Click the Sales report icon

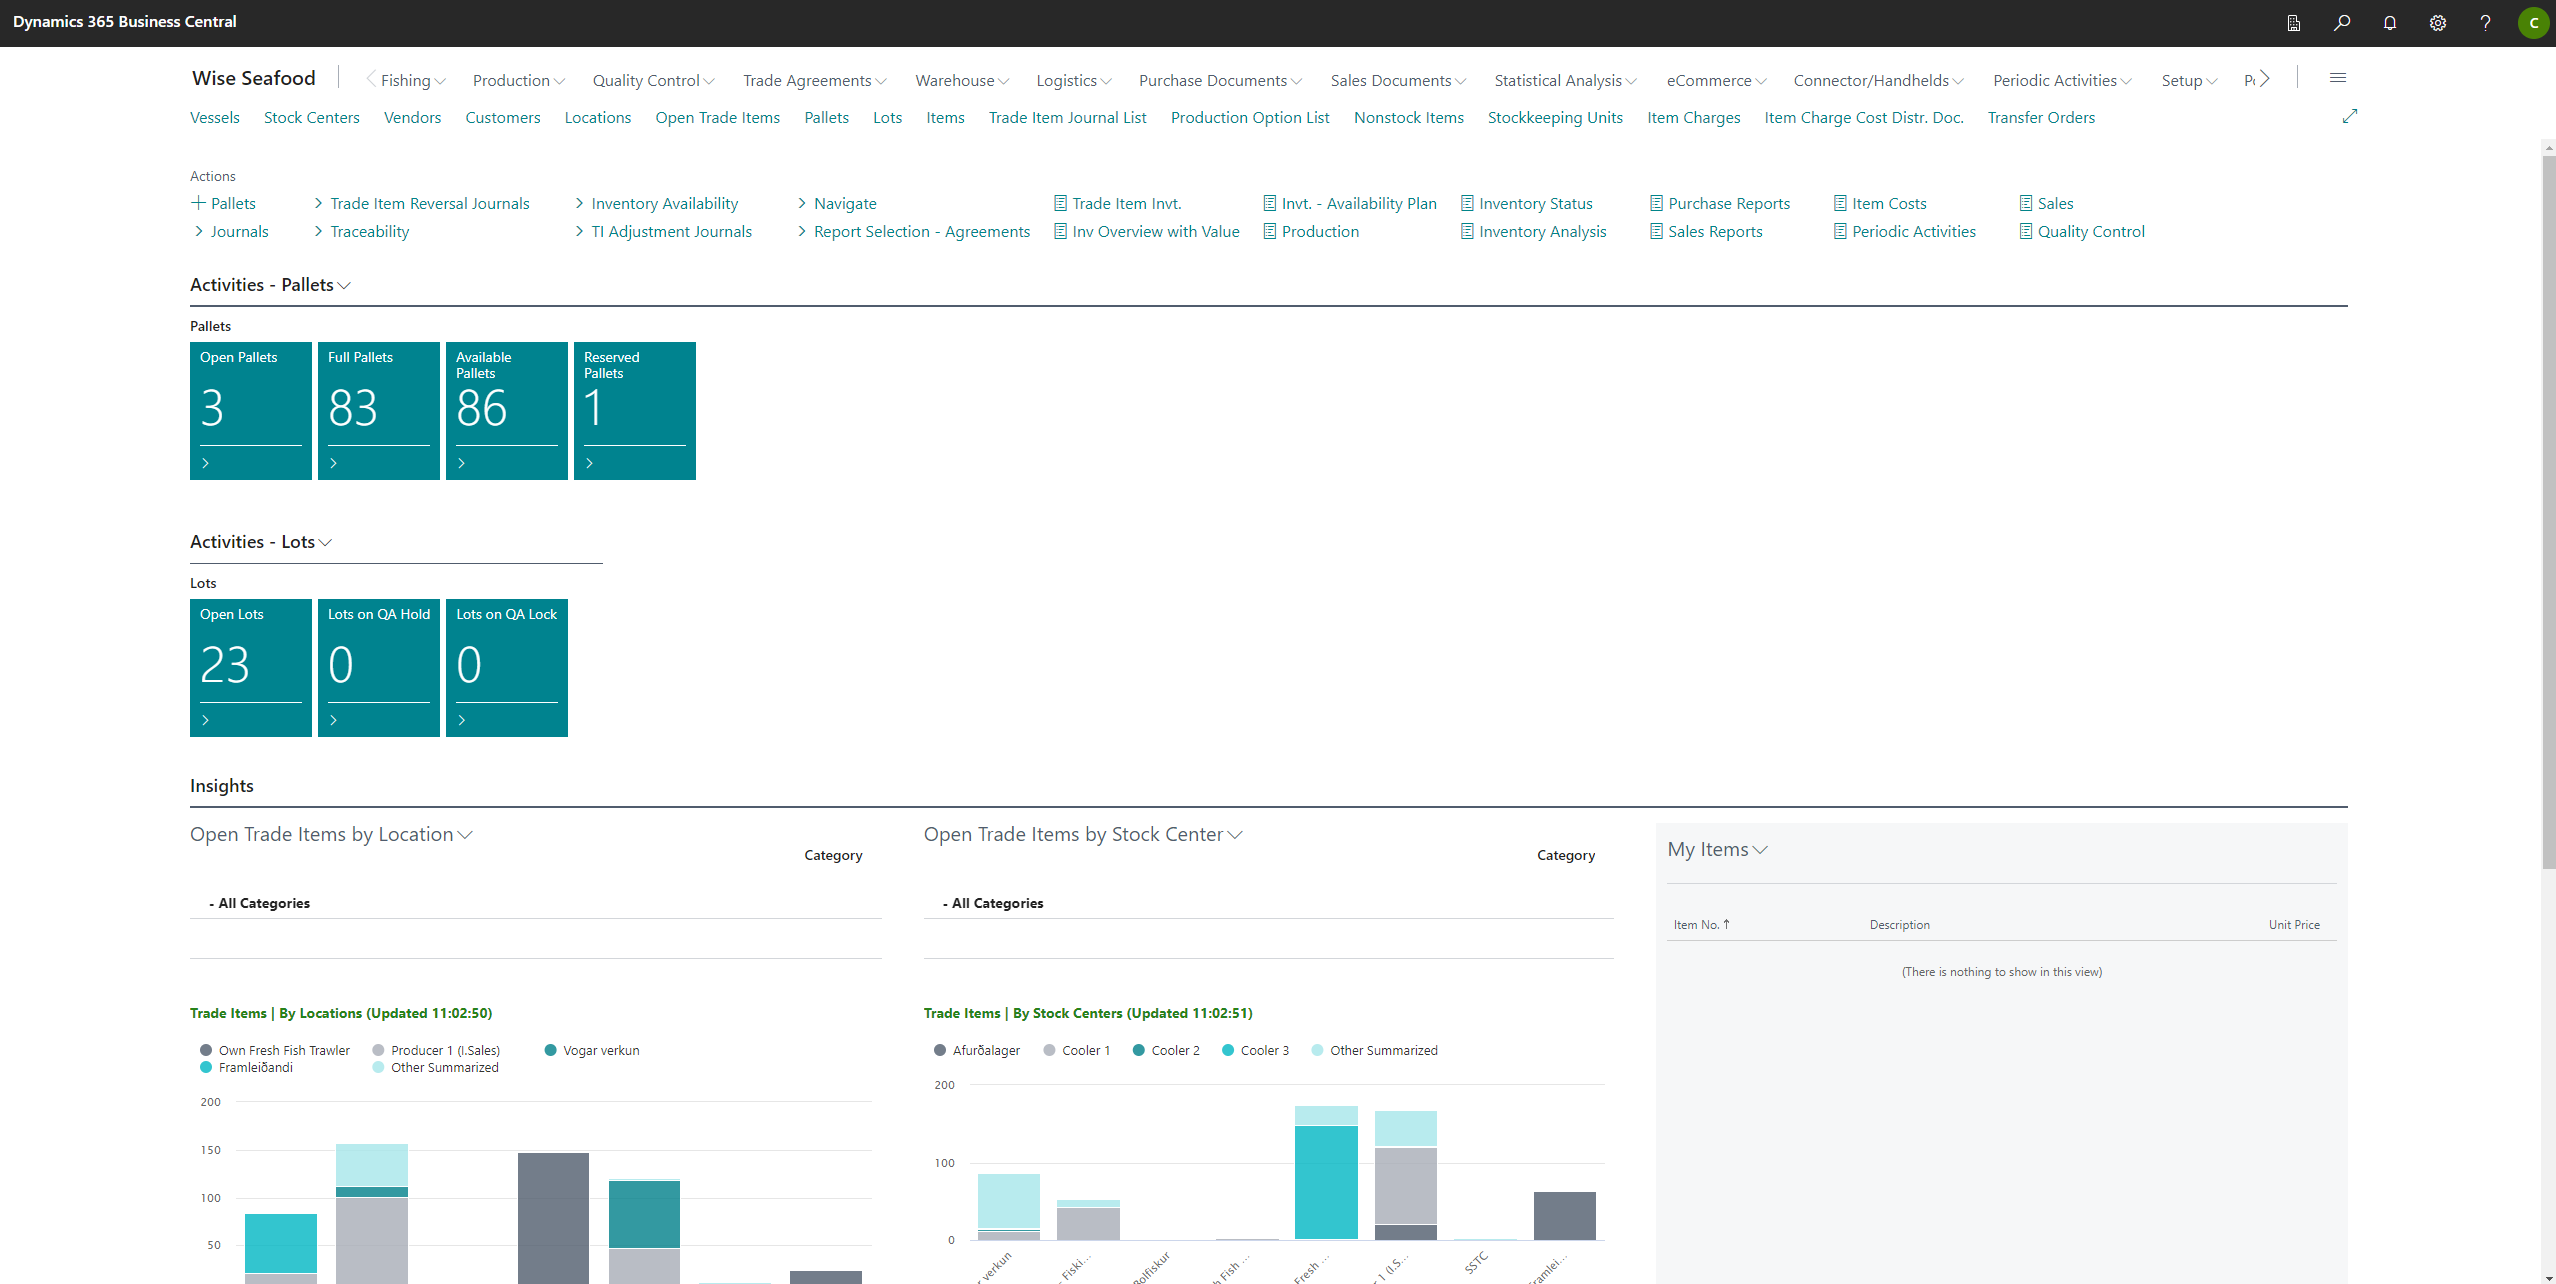[2026, 203]
